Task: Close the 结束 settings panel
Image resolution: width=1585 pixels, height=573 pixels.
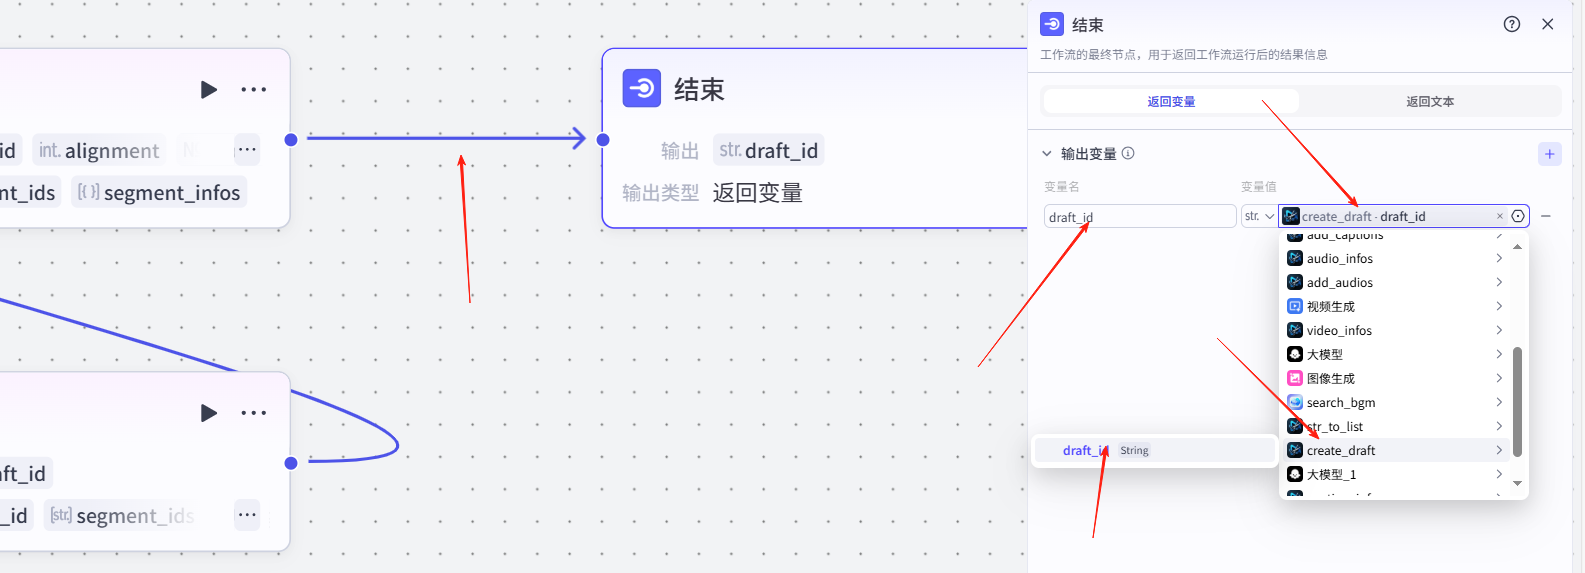Action: [1547, 24]
